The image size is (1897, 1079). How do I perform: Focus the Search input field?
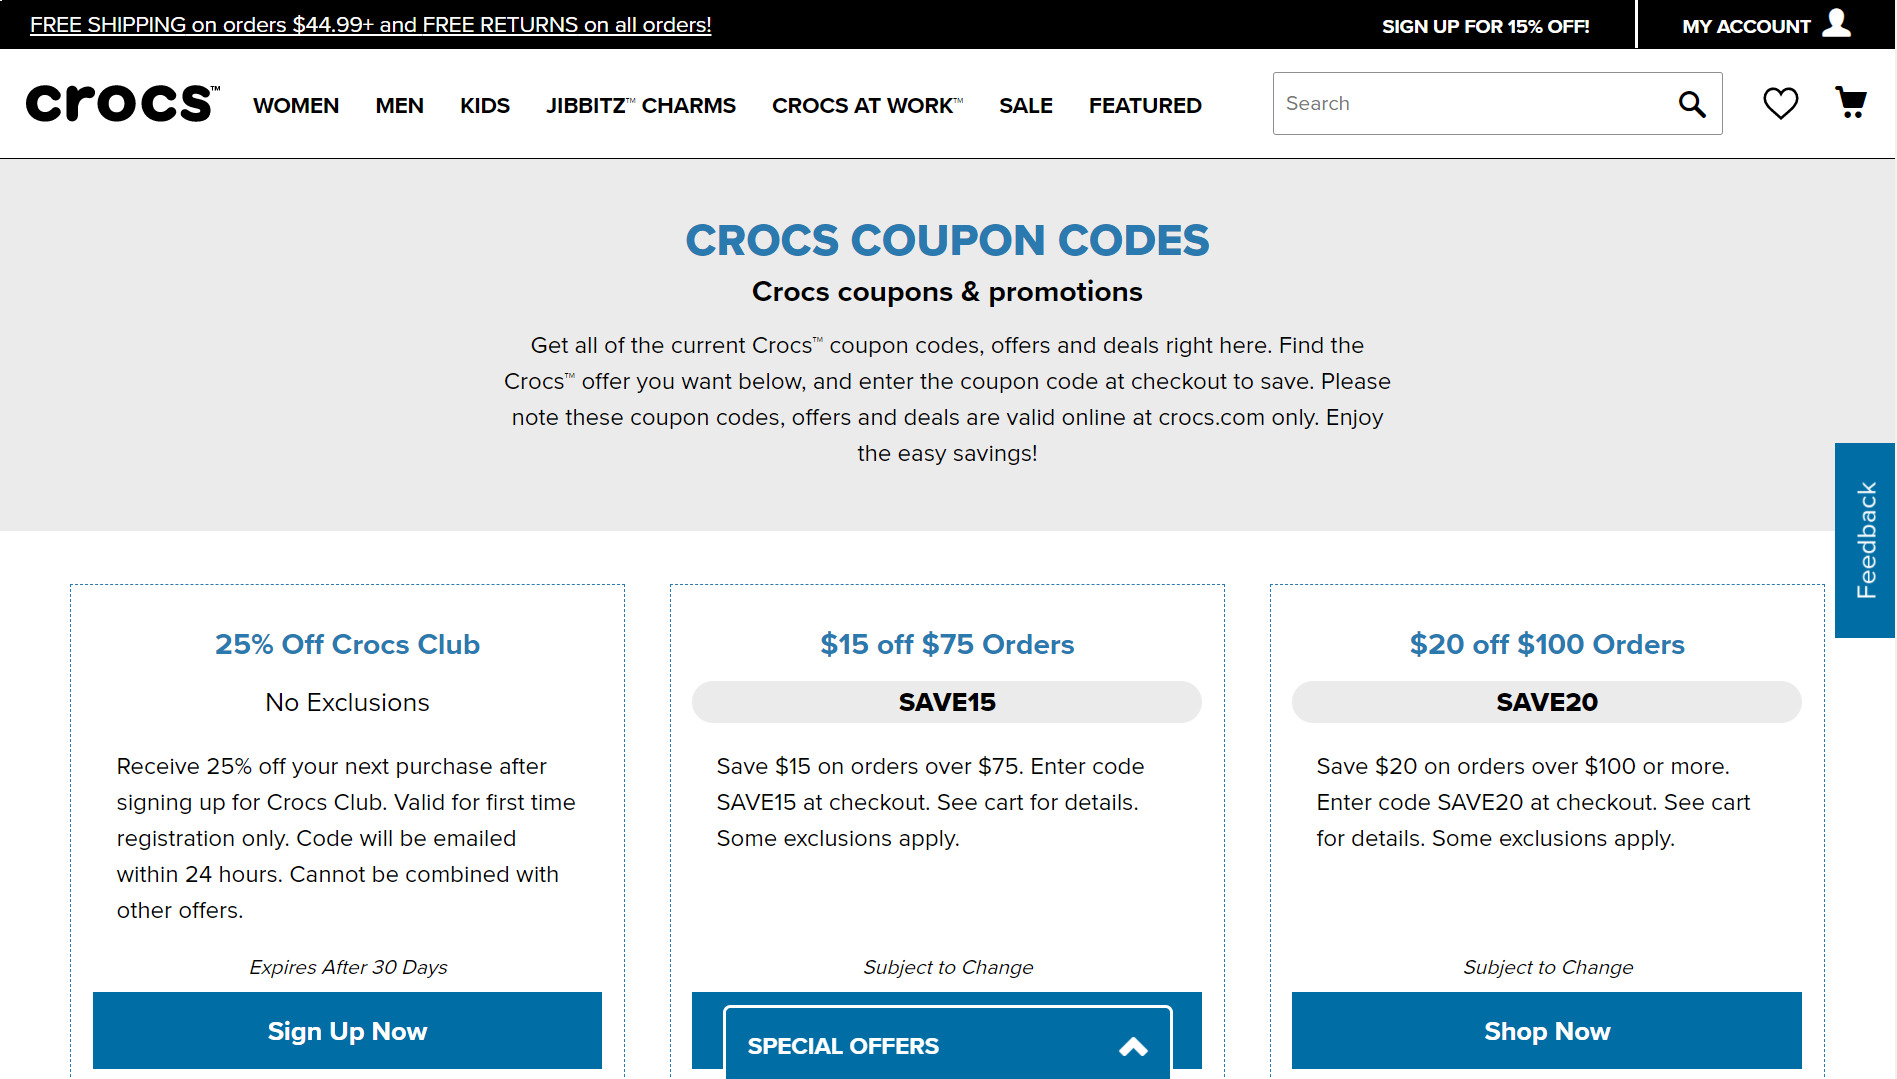pos(1470,104)
